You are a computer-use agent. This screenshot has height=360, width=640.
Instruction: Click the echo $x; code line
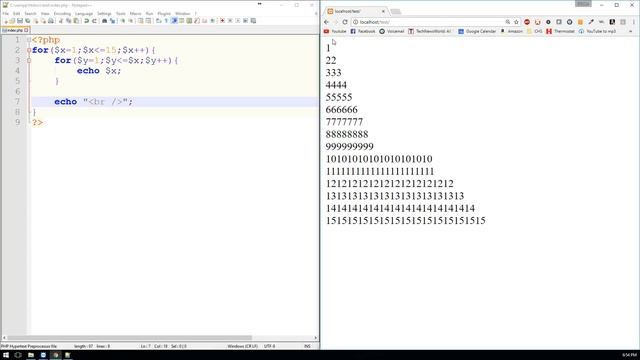99,71
